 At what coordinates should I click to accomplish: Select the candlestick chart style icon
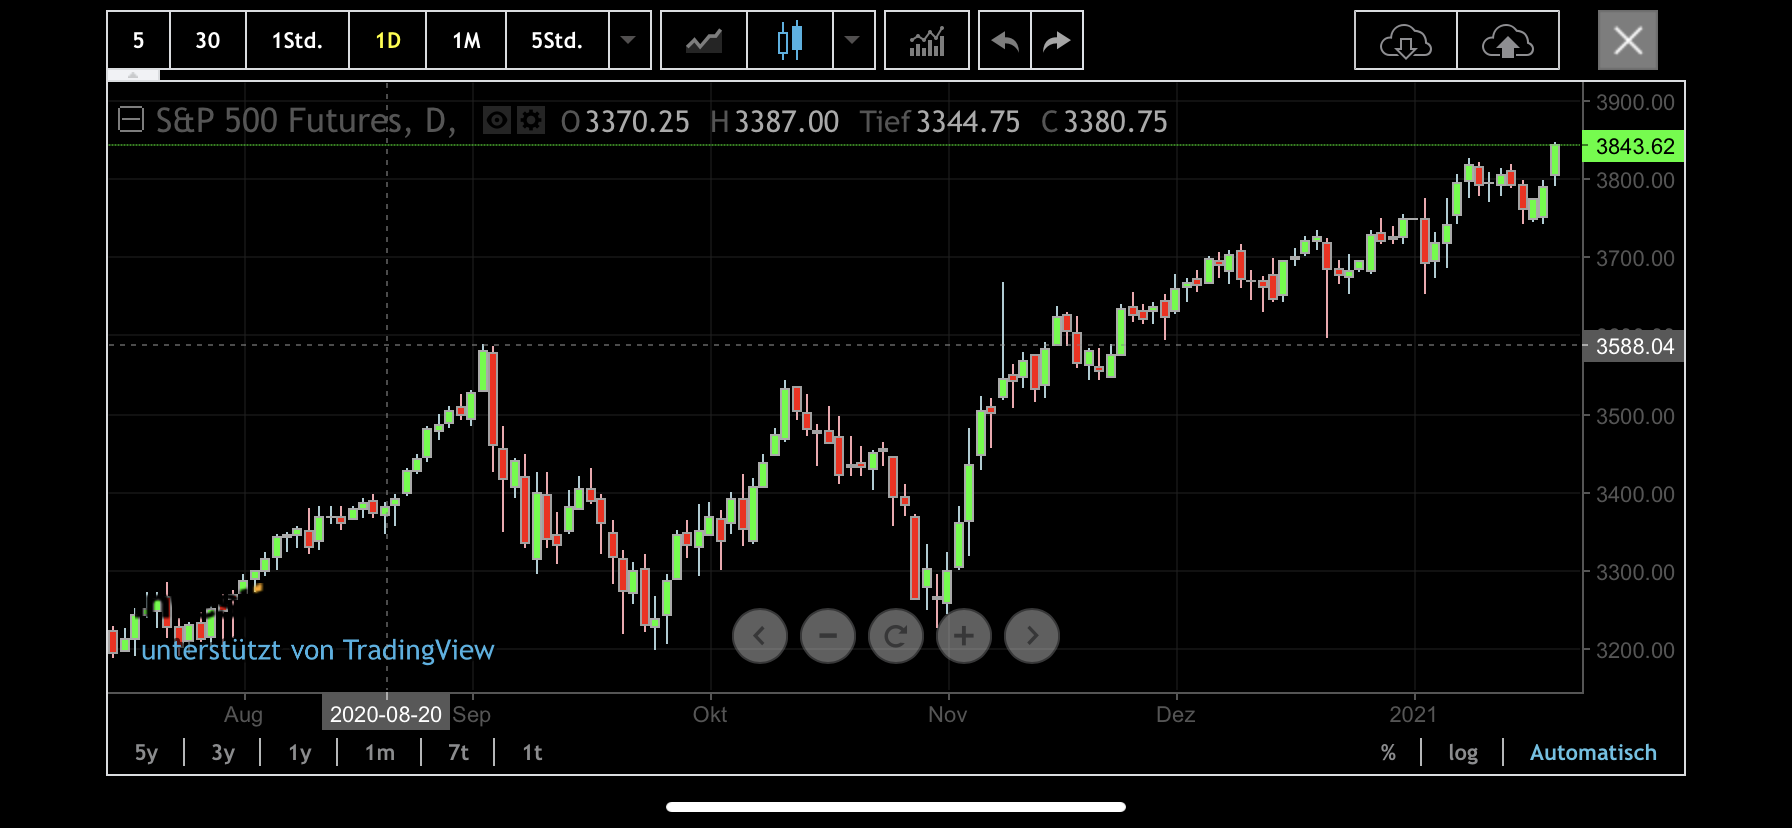tap(790, 40)
